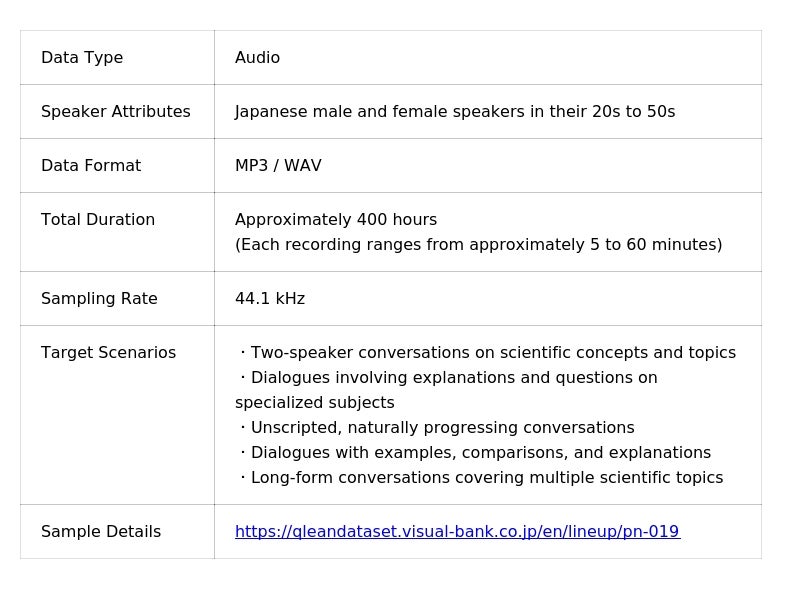This screenshot has width=800, height=589.
Task: Click the 'Total Duration' row label
Action: pos(98,220)
